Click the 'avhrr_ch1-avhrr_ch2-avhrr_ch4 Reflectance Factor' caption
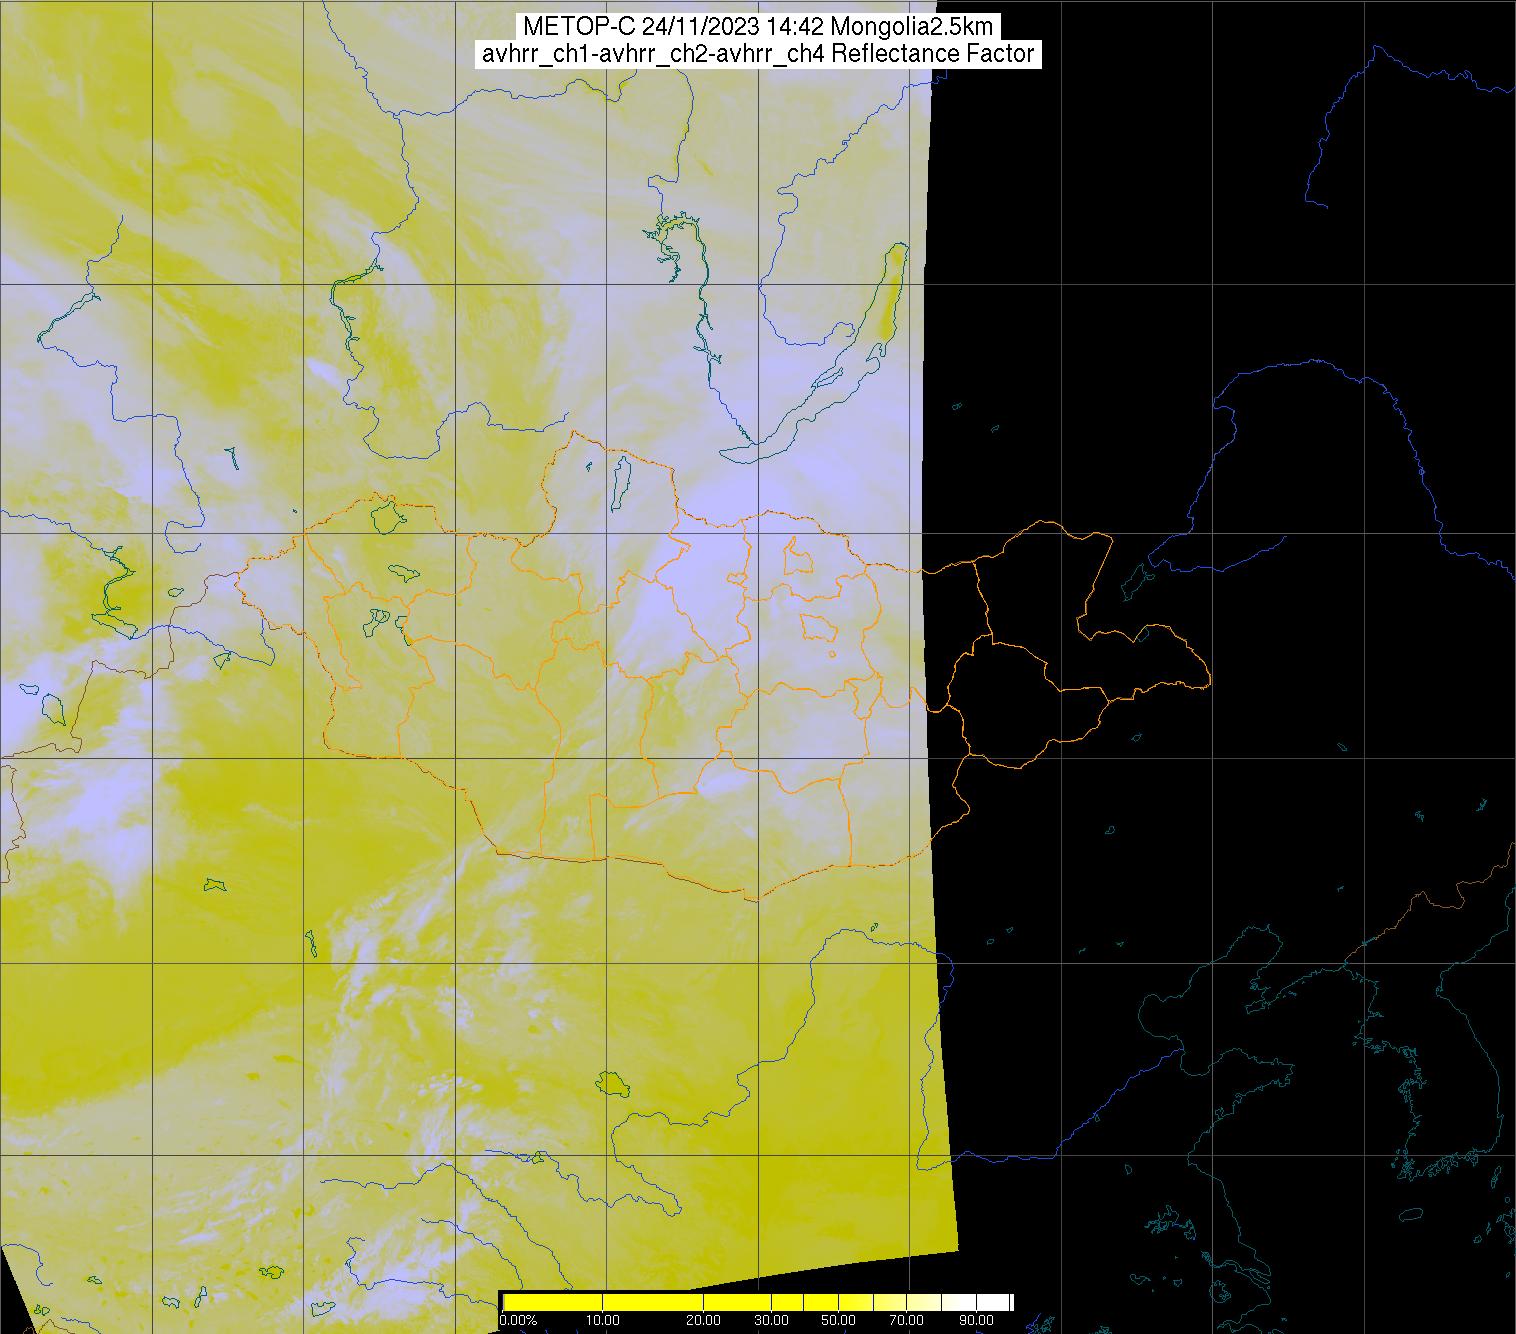The image size is (1516, 1334). tap(757, 54)
